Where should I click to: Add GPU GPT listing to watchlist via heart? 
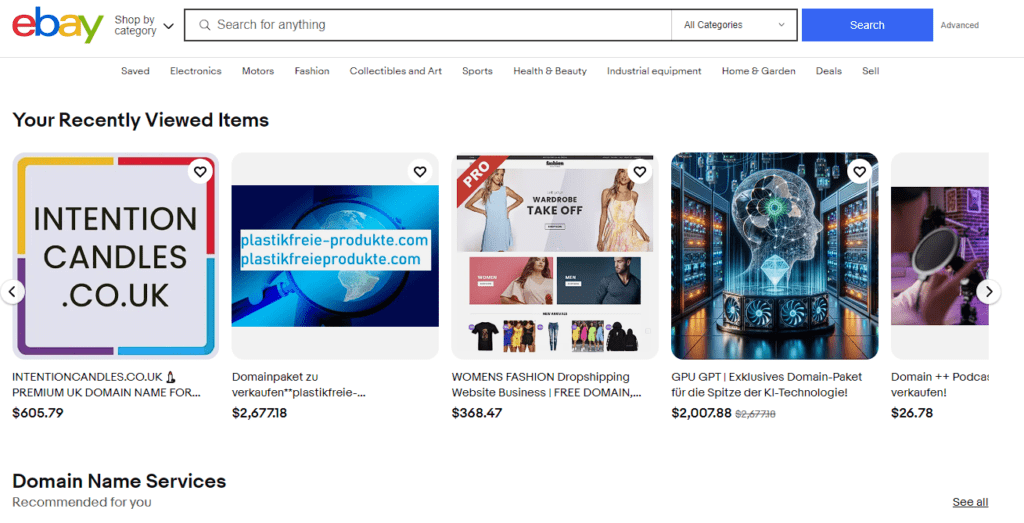point(859,172)
